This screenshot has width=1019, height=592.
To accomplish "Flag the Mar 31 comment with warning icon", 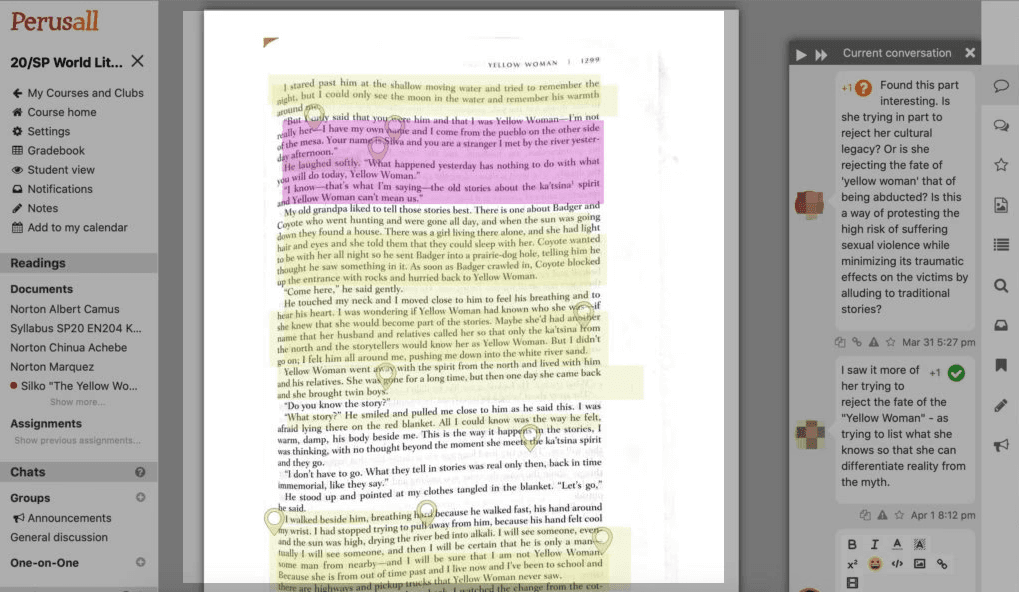I will [873, 342].
